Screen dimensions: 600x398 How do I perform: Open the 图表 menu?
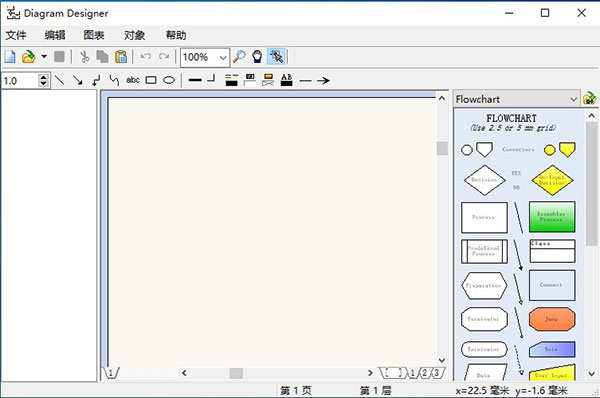tap(94, 36)
